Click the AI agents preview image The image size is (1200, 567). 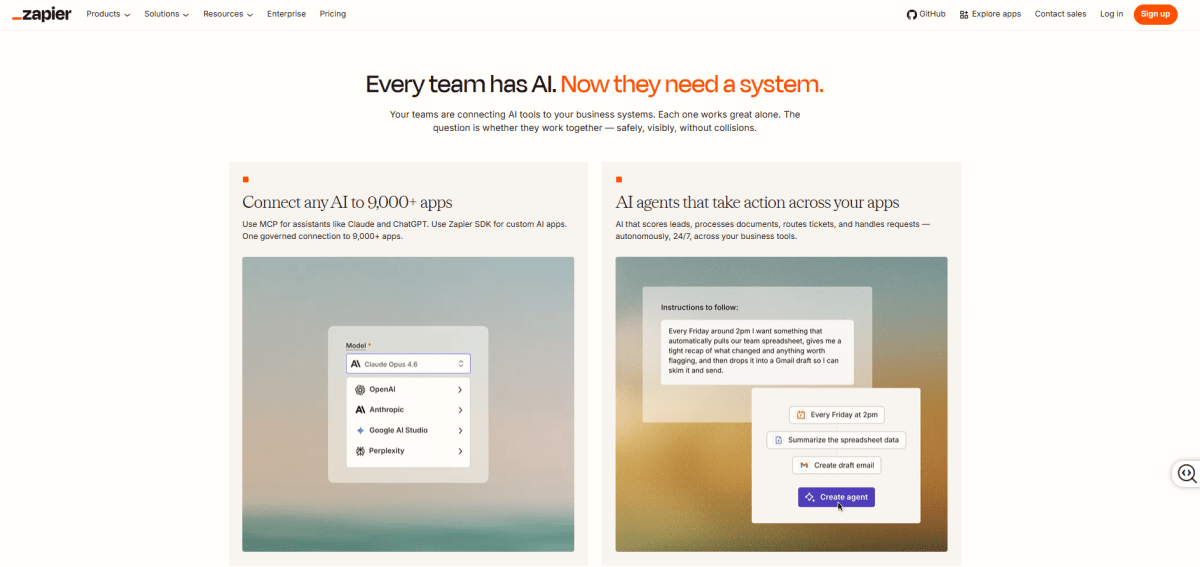click(x=781, y=404)
